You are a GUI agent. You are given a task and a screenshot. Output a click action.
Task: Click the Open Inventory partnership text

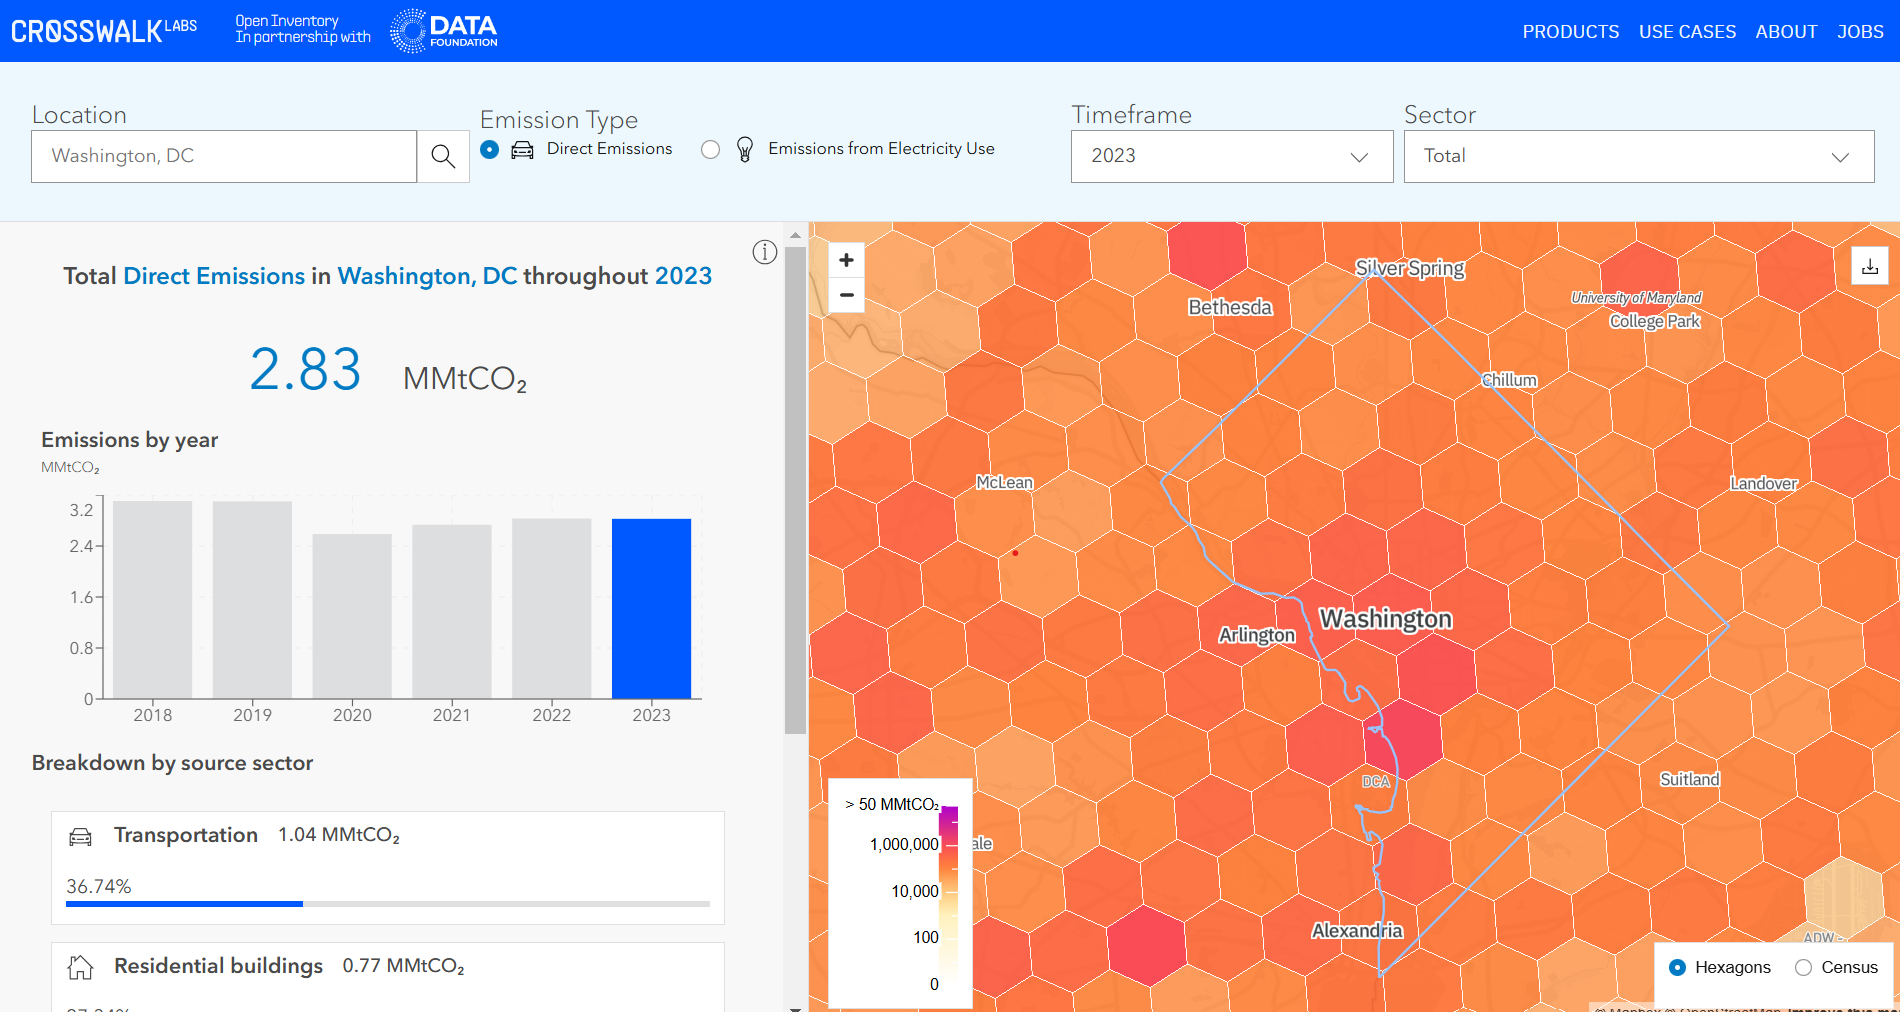[x=303, y=29]
